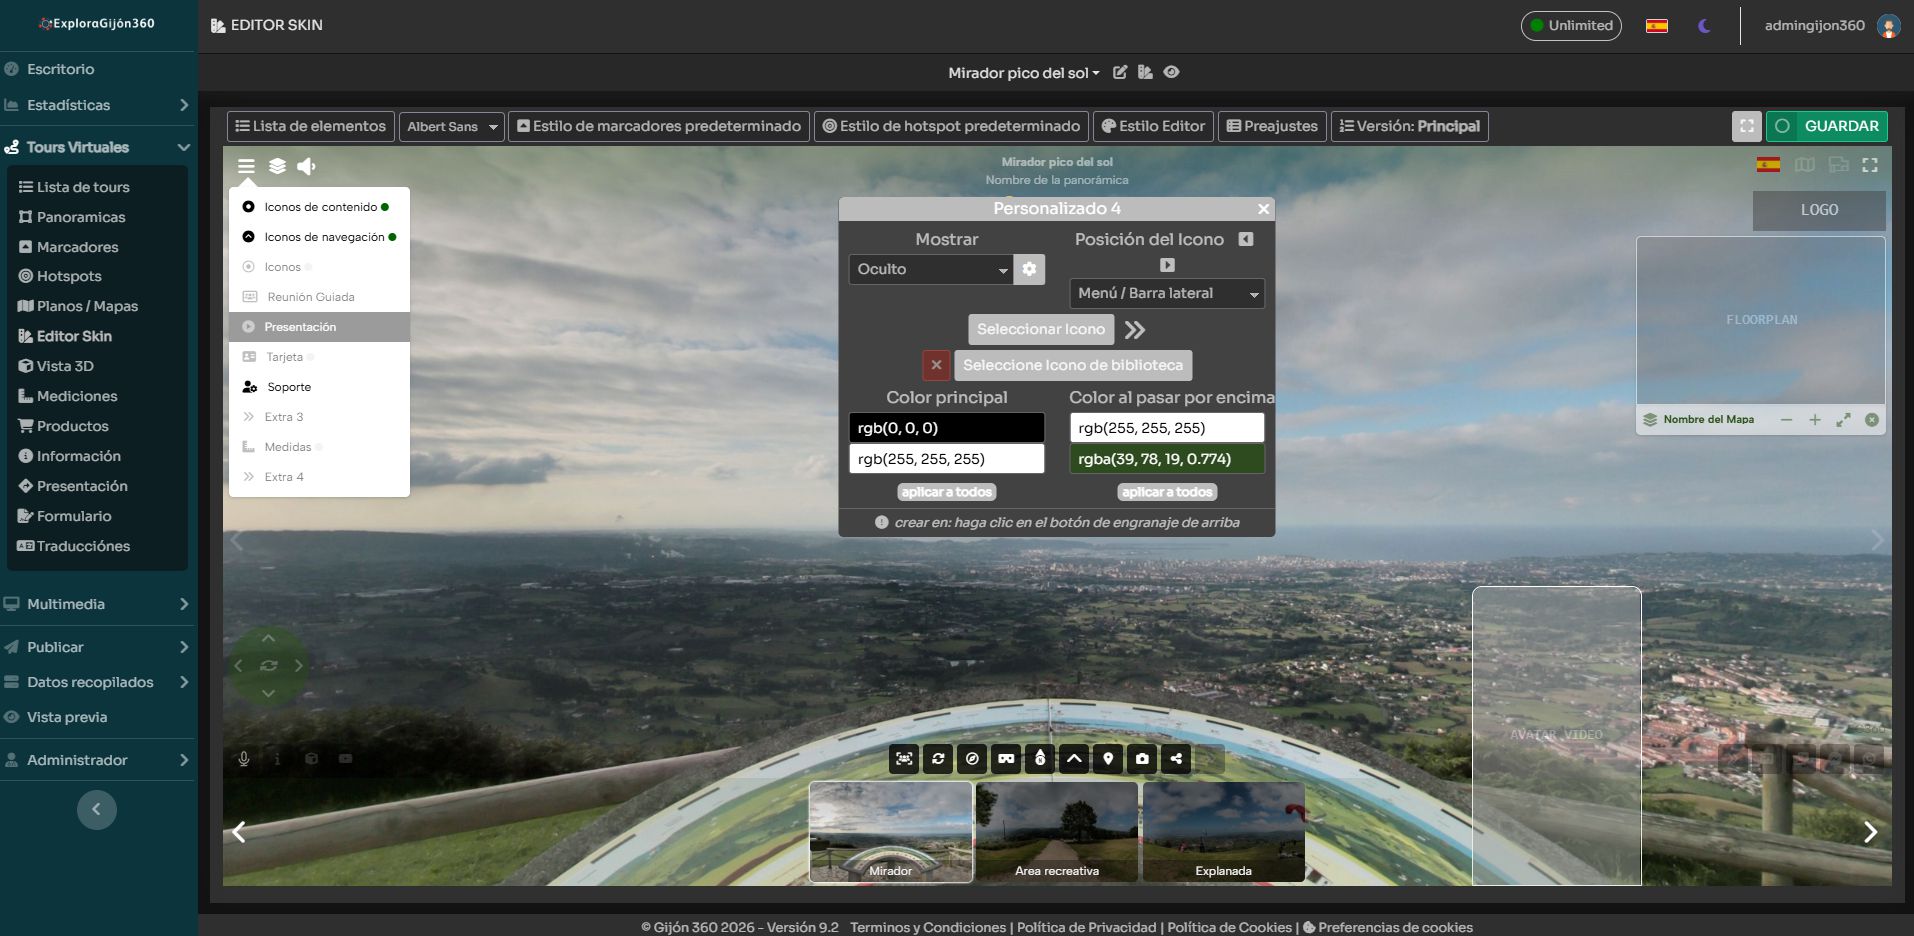
Task: Open the Albert Sans font dropdown
Action: (450, 126)
